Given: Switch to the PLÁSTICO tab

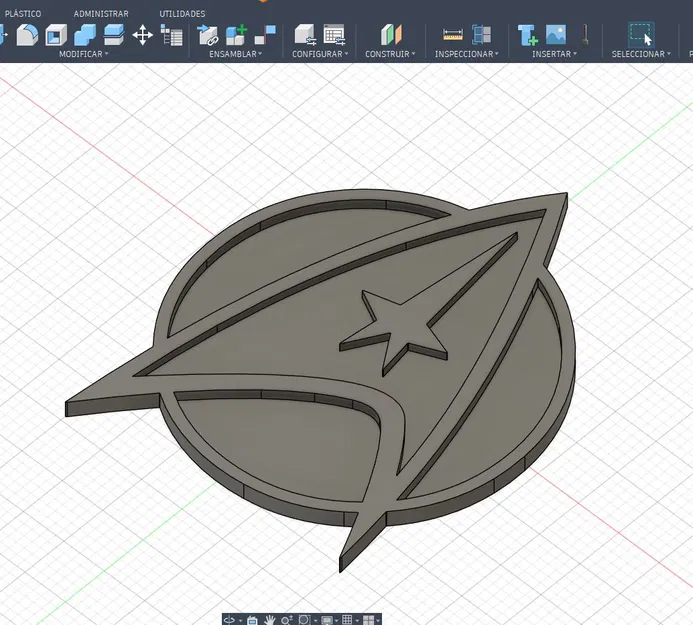Looking at the screenshot, I should pyautogui.click(x=23, y=14).
